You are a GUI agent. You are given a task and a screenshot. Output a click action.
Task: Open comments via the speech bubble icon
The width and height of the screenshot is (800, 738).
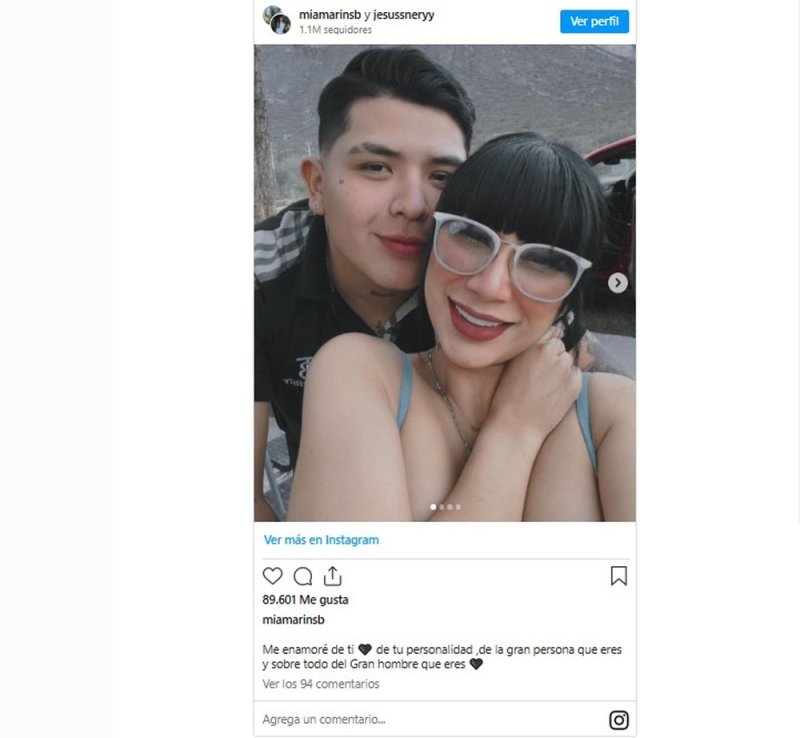[x=303, y=576]
